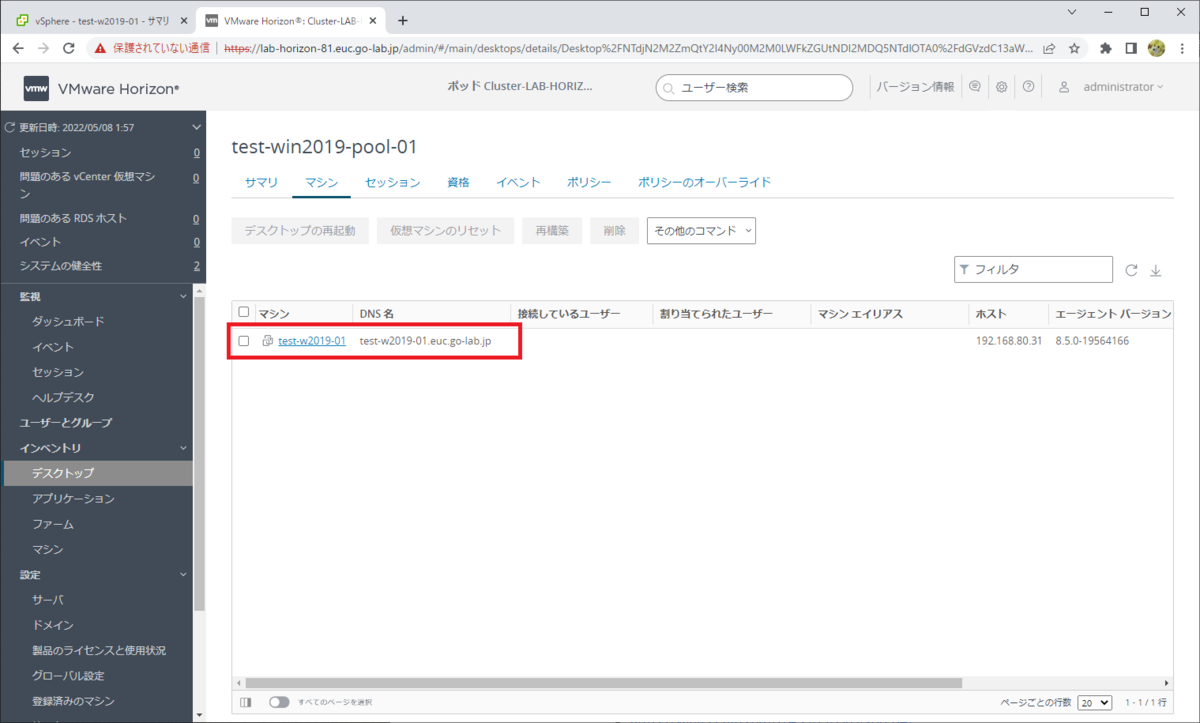Screen dimensions: 1200x723
Task: Open ダッシュボード in the sidebar
Action: pos(68,322)
